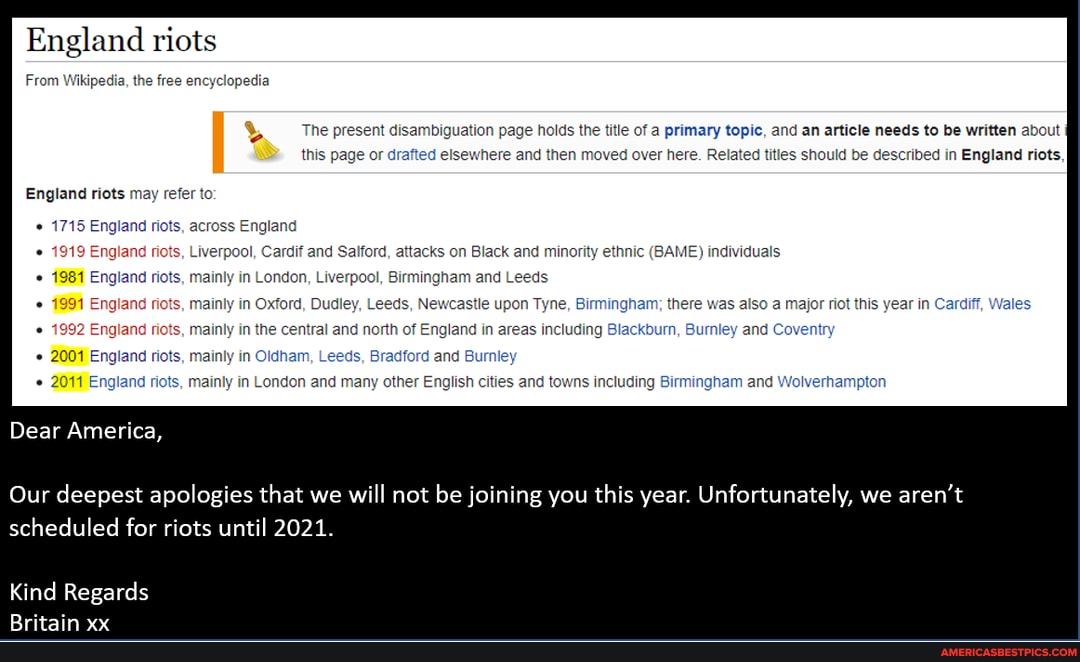This screenshot has width=1080, height=662.
Task: Open the Oldham link
Action: point(282,356)
